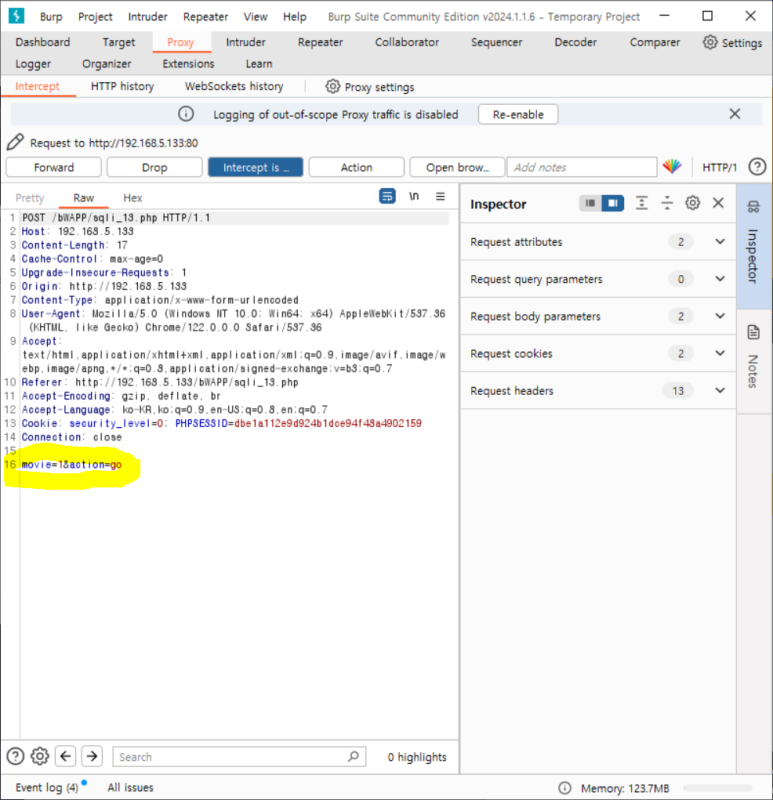This screenshot has width=773, height=800.
Task: Click the forward arrow search button
Action: point(92,756)
